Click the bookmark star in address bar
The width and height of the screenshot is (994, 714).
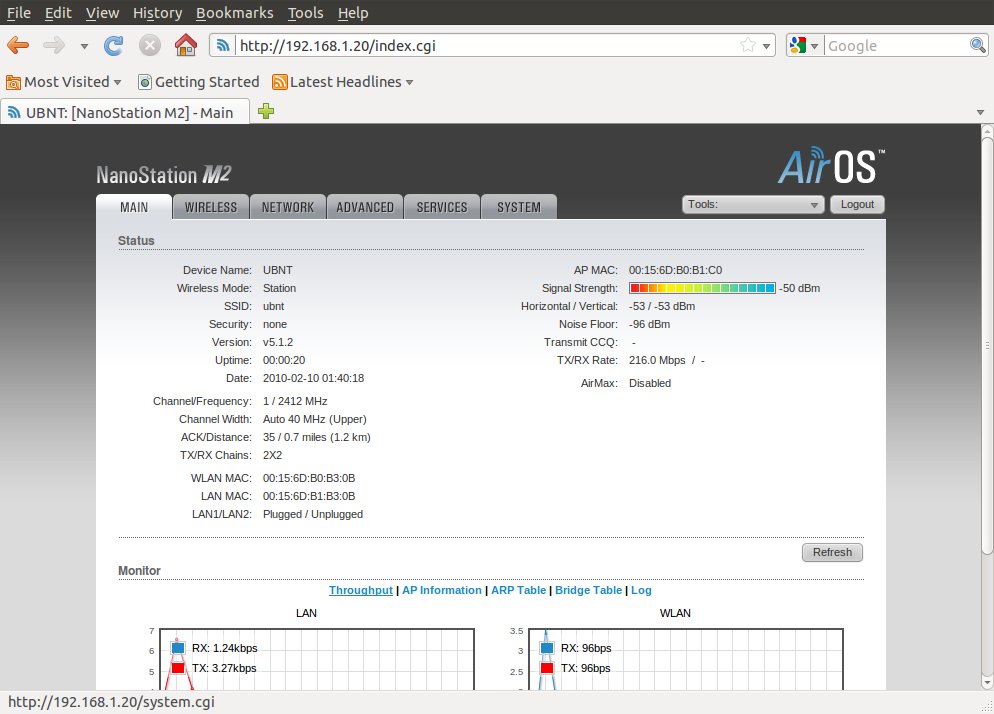tap(747, 45)
